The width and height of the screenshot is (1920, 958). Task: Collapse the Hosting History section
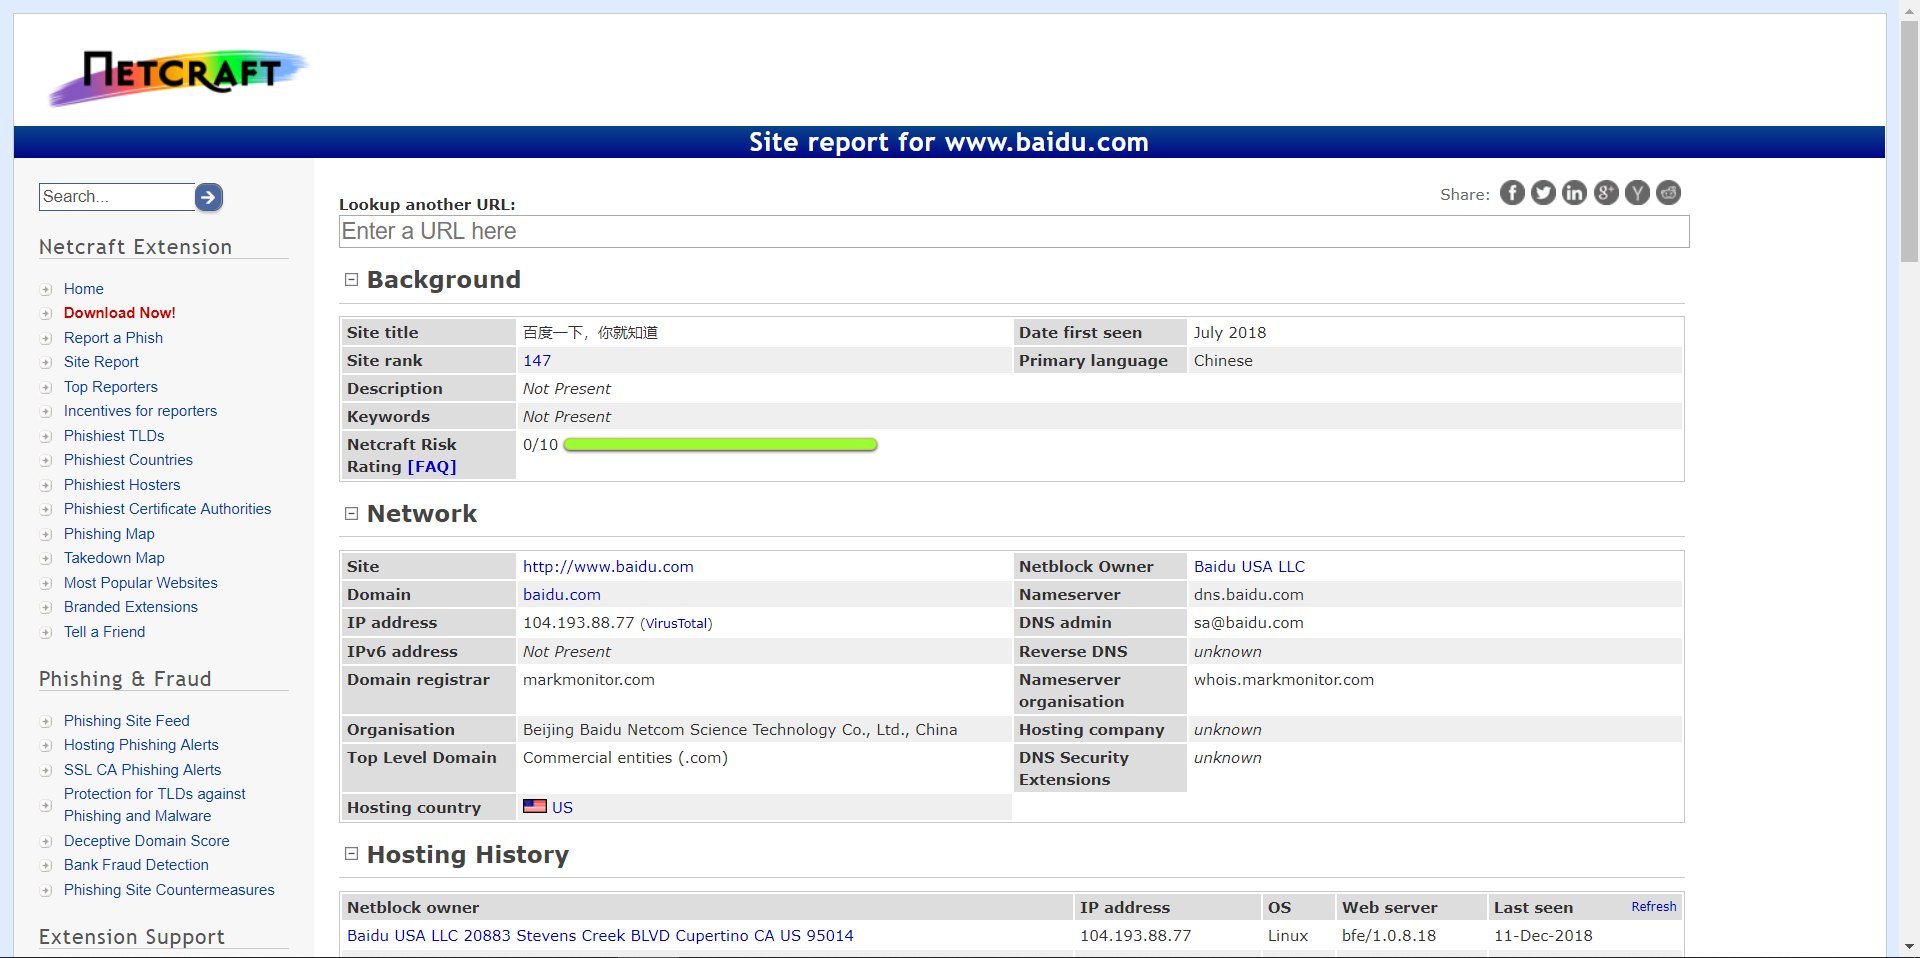[x=351, y=854]
